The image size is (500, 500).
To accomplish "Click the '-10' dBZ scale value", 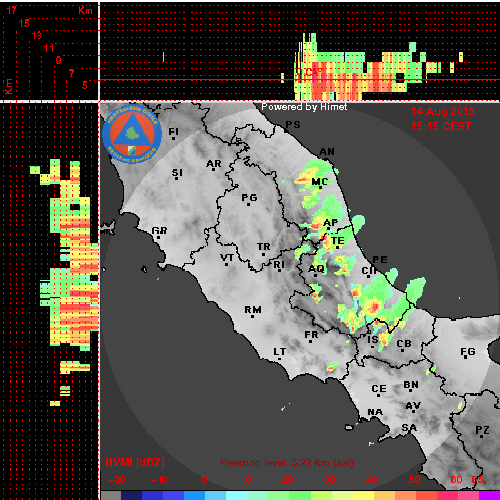I will coord(159,480).
